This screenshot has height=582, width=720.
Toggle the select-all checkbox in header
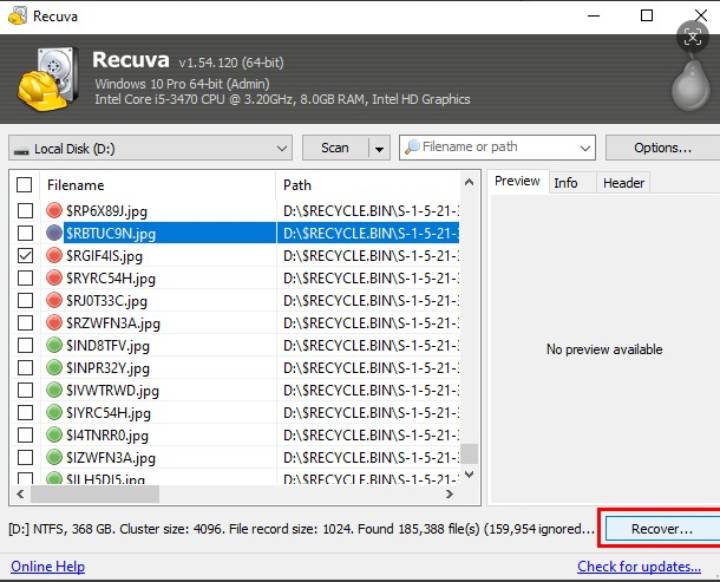point(24,185)
